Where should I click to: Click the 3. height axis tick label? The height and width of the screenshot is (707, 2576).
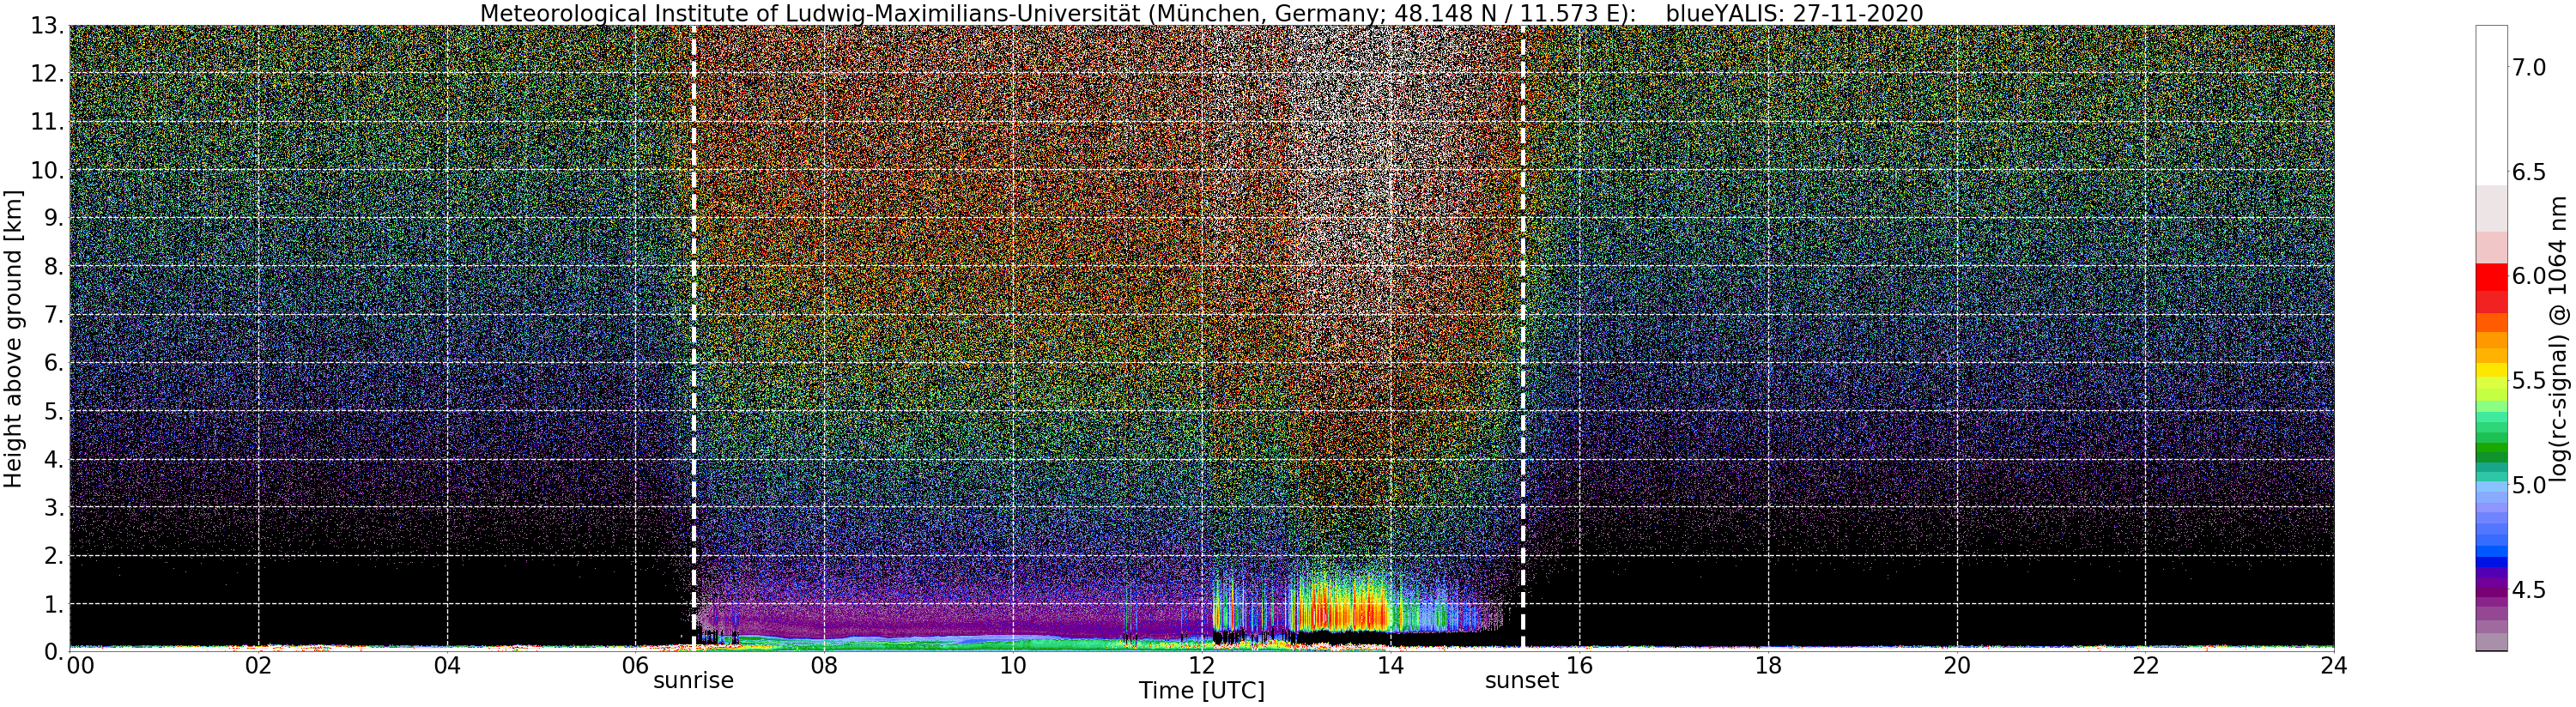54,507
